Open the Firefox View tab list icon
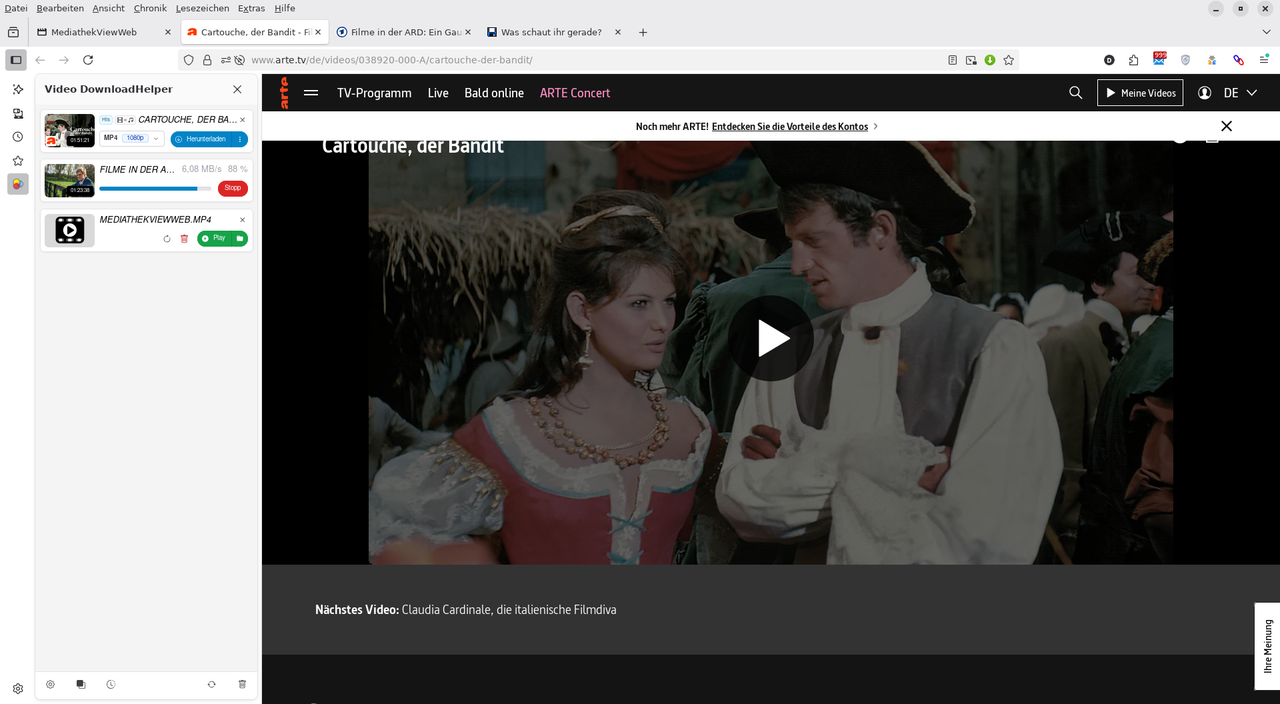This screenshot has height=704, width=1280. [13, 32]
